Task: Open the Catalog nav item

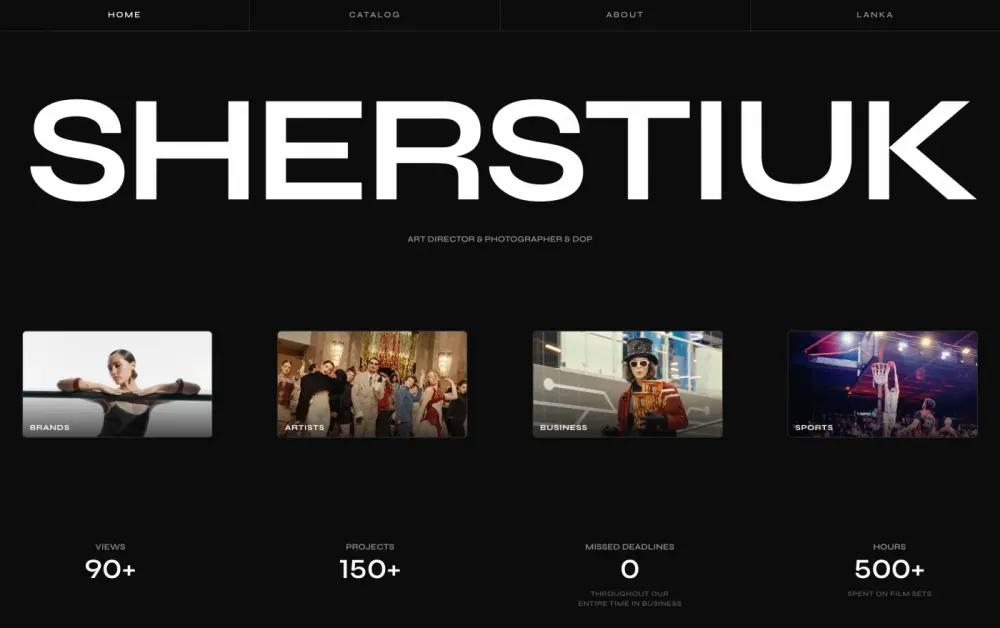Action: 374,15
